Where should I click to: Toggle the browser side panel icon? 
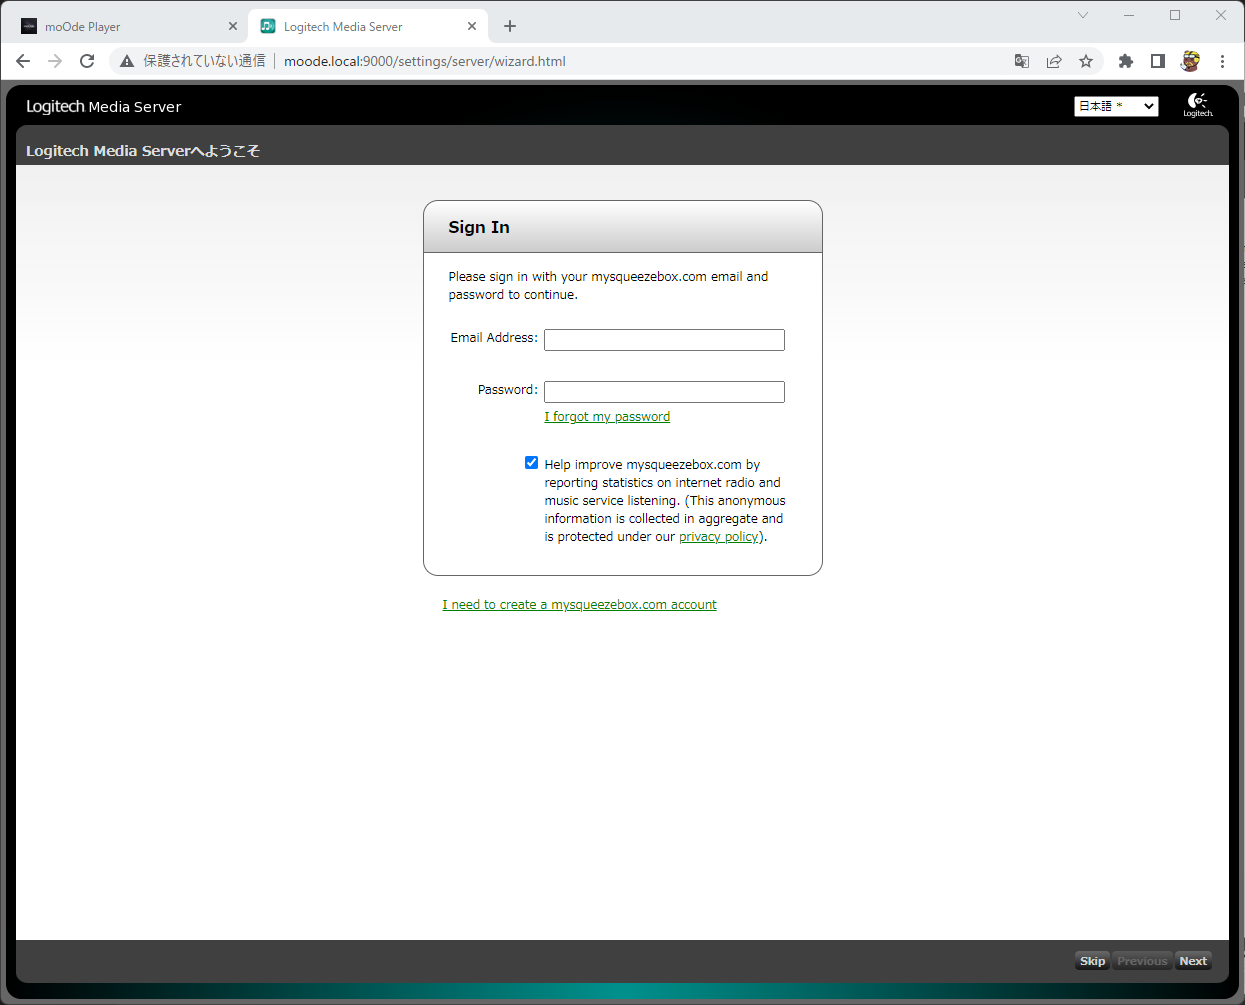click(x=1158, y=61)
